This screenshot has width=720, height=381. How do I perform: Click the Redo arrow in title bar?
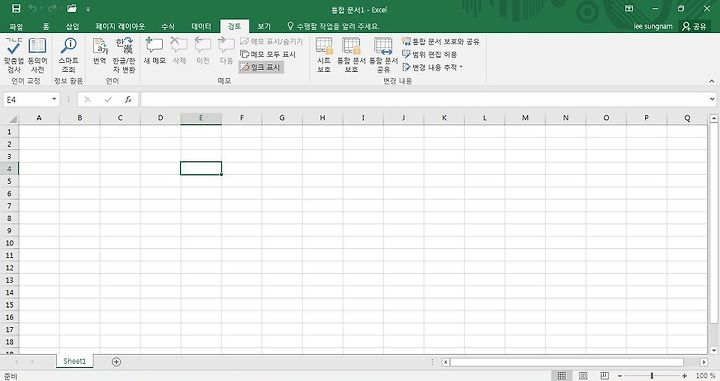(52, 8)
